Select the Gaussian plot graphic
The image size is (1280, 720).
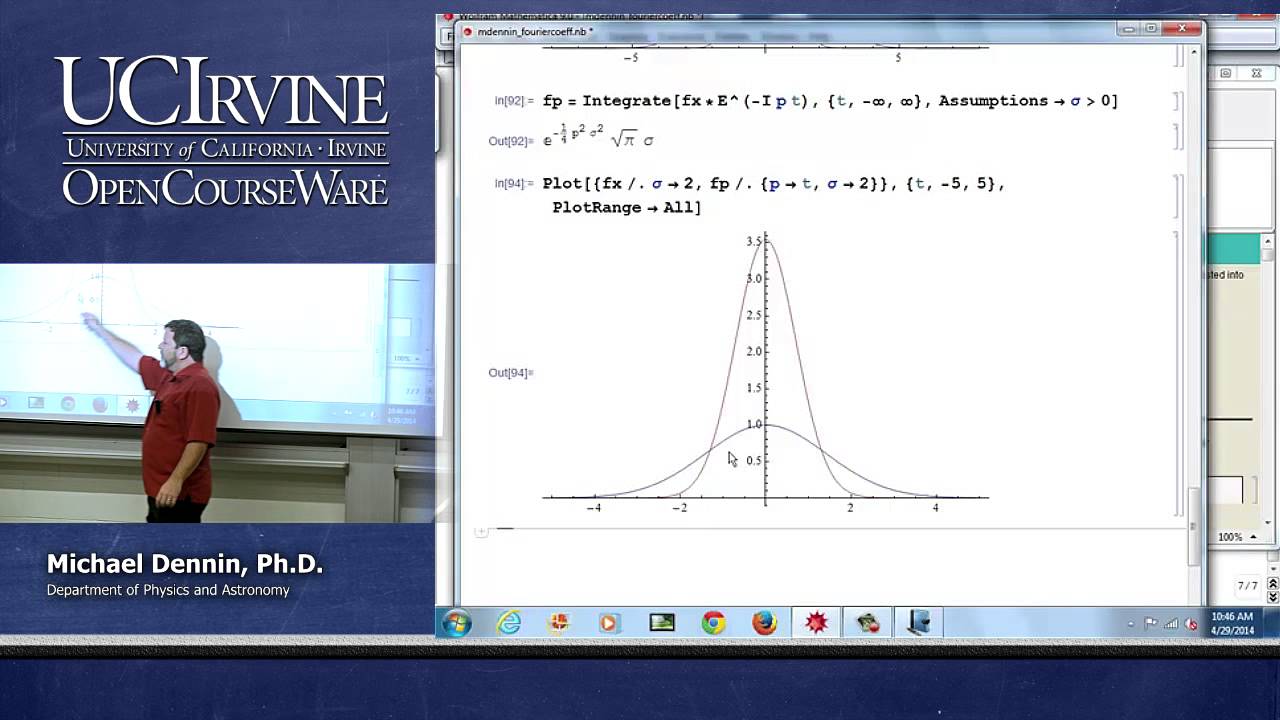tap(765, 372)
